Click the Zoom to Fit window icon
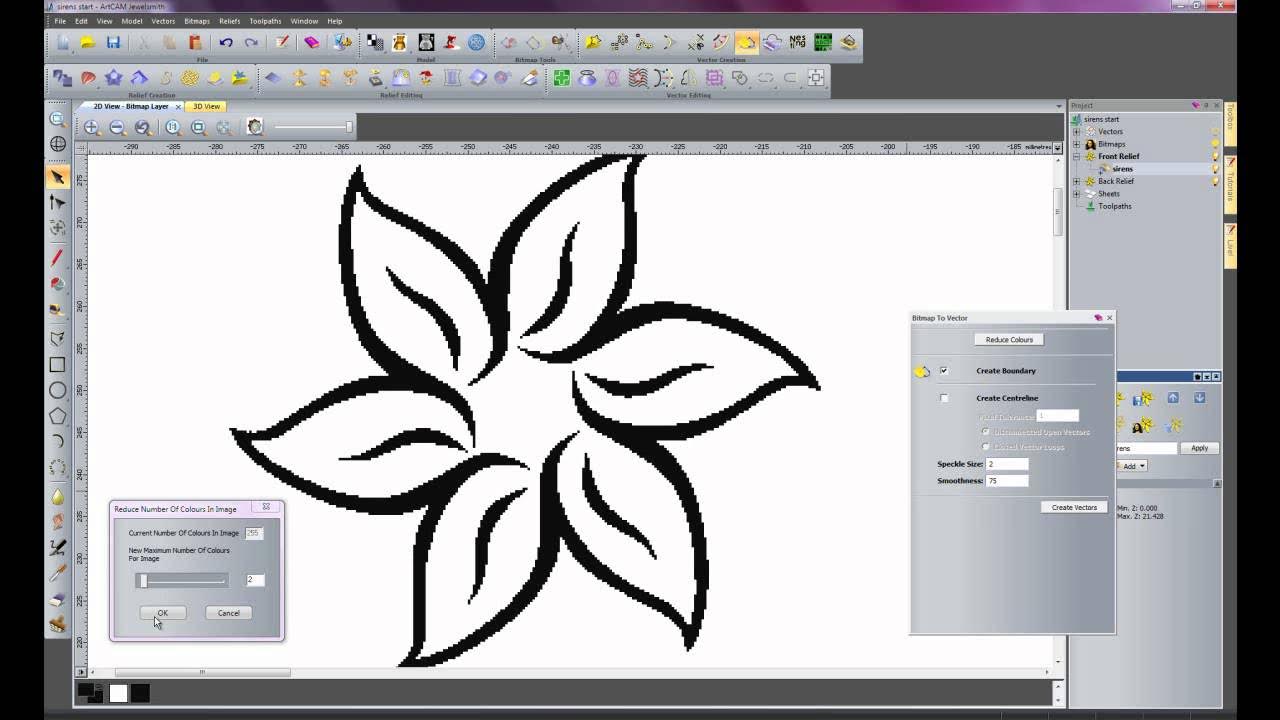 (198, 127)
